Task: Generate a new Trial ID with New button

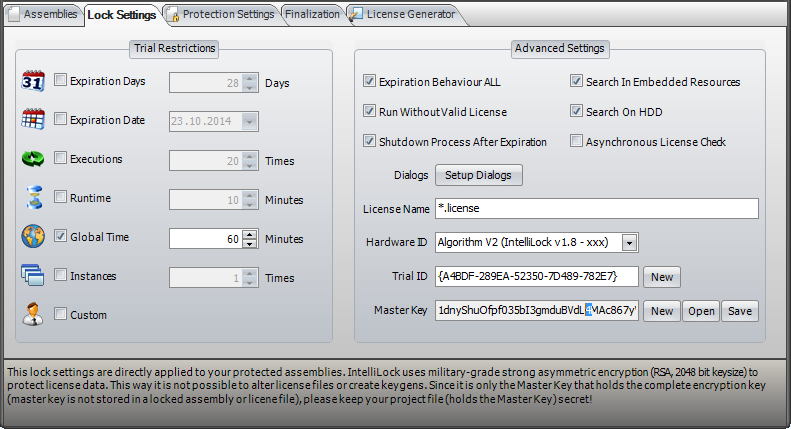Action: 662,276
